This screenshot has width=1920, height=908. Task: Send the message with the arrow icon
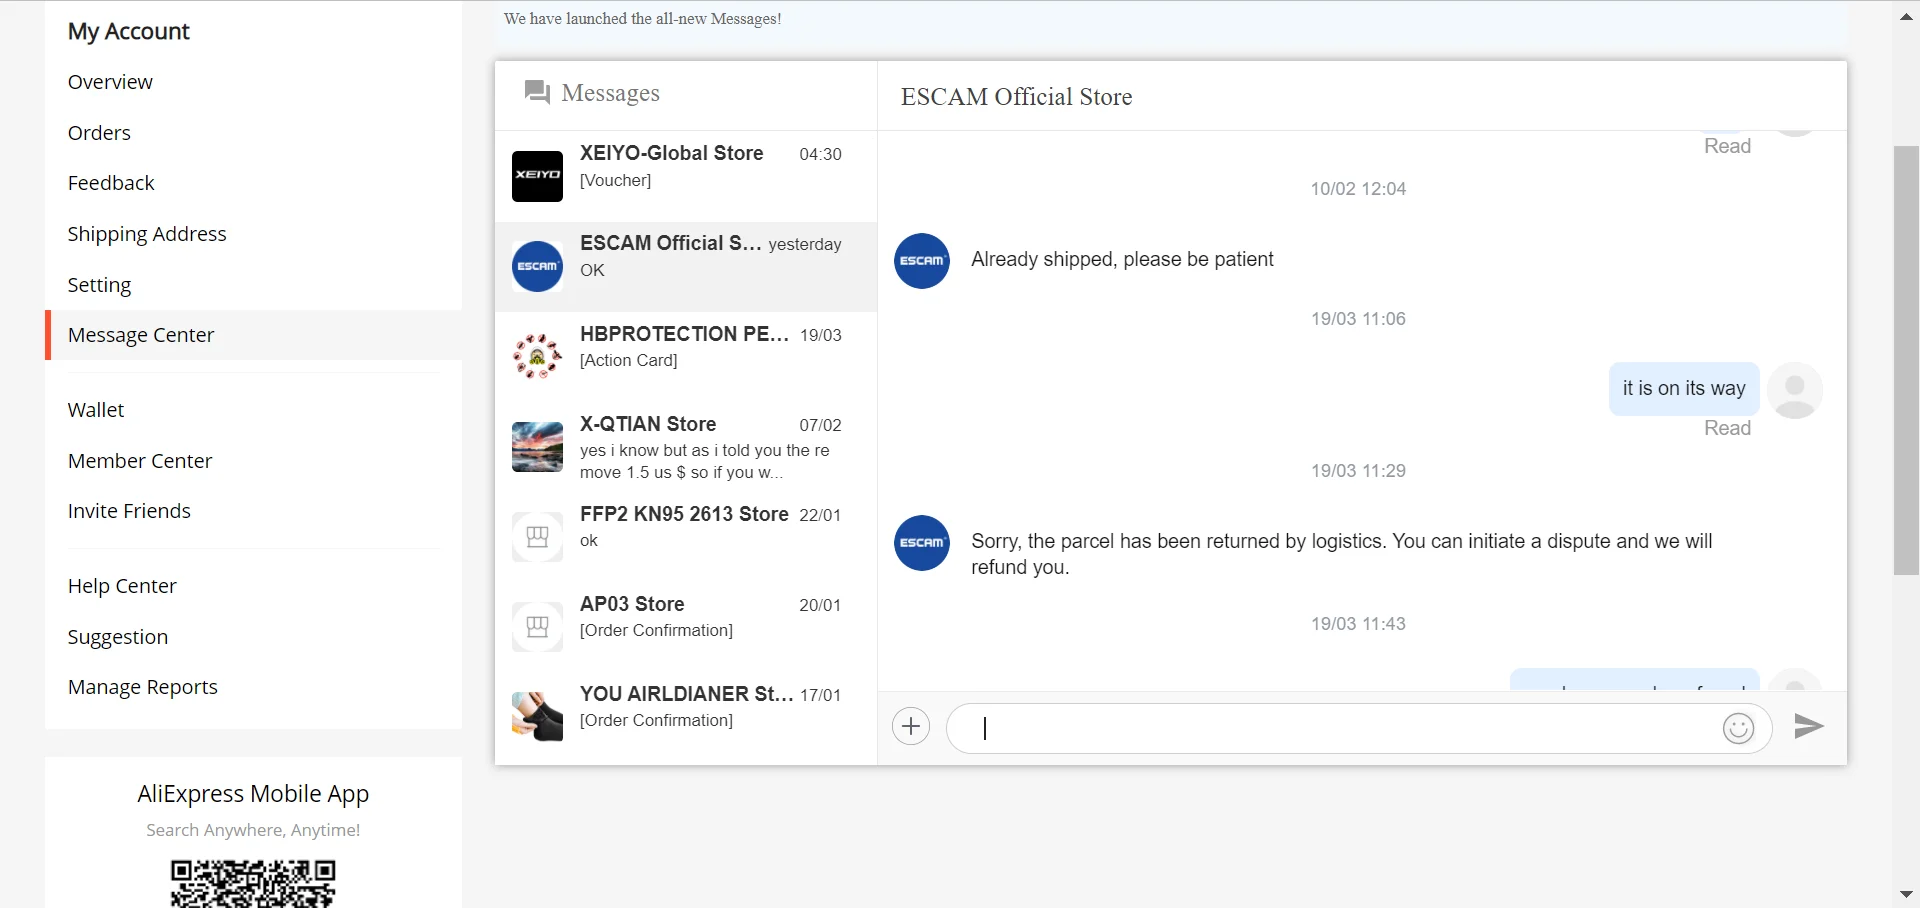1809,726
